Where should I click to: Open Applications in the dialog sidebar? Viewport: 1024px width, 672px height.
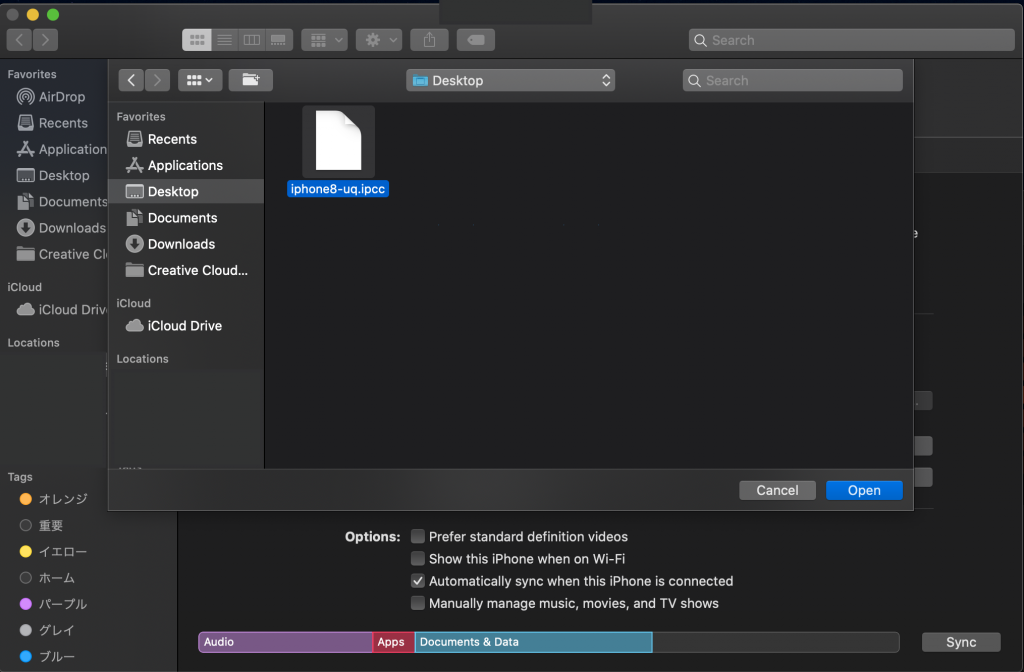(x=186, y=165)
